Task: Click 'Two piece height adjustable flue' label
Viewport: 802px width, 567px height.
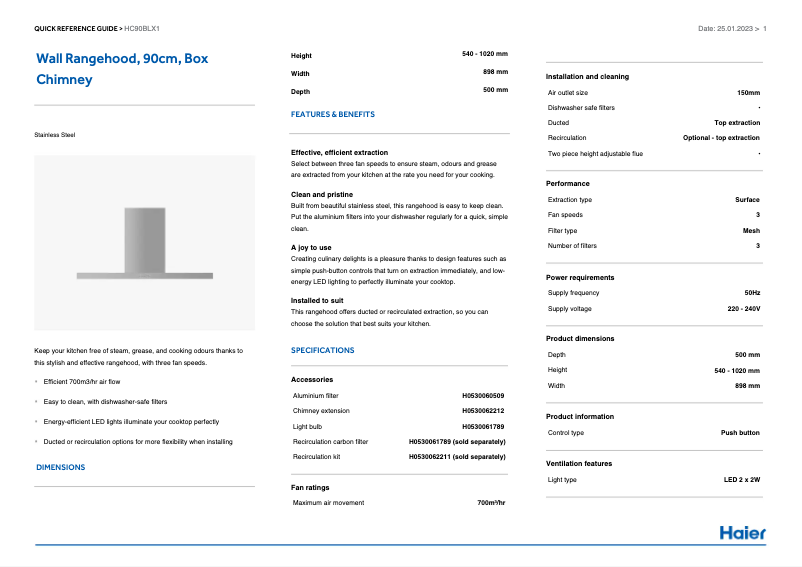Action: pos(595,153)
